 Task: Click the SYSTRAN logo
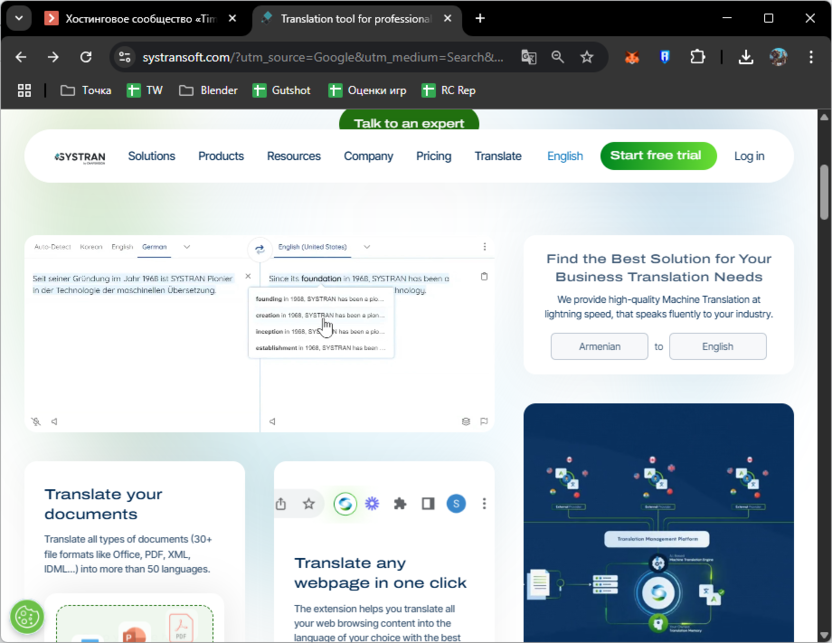(80, 157)
